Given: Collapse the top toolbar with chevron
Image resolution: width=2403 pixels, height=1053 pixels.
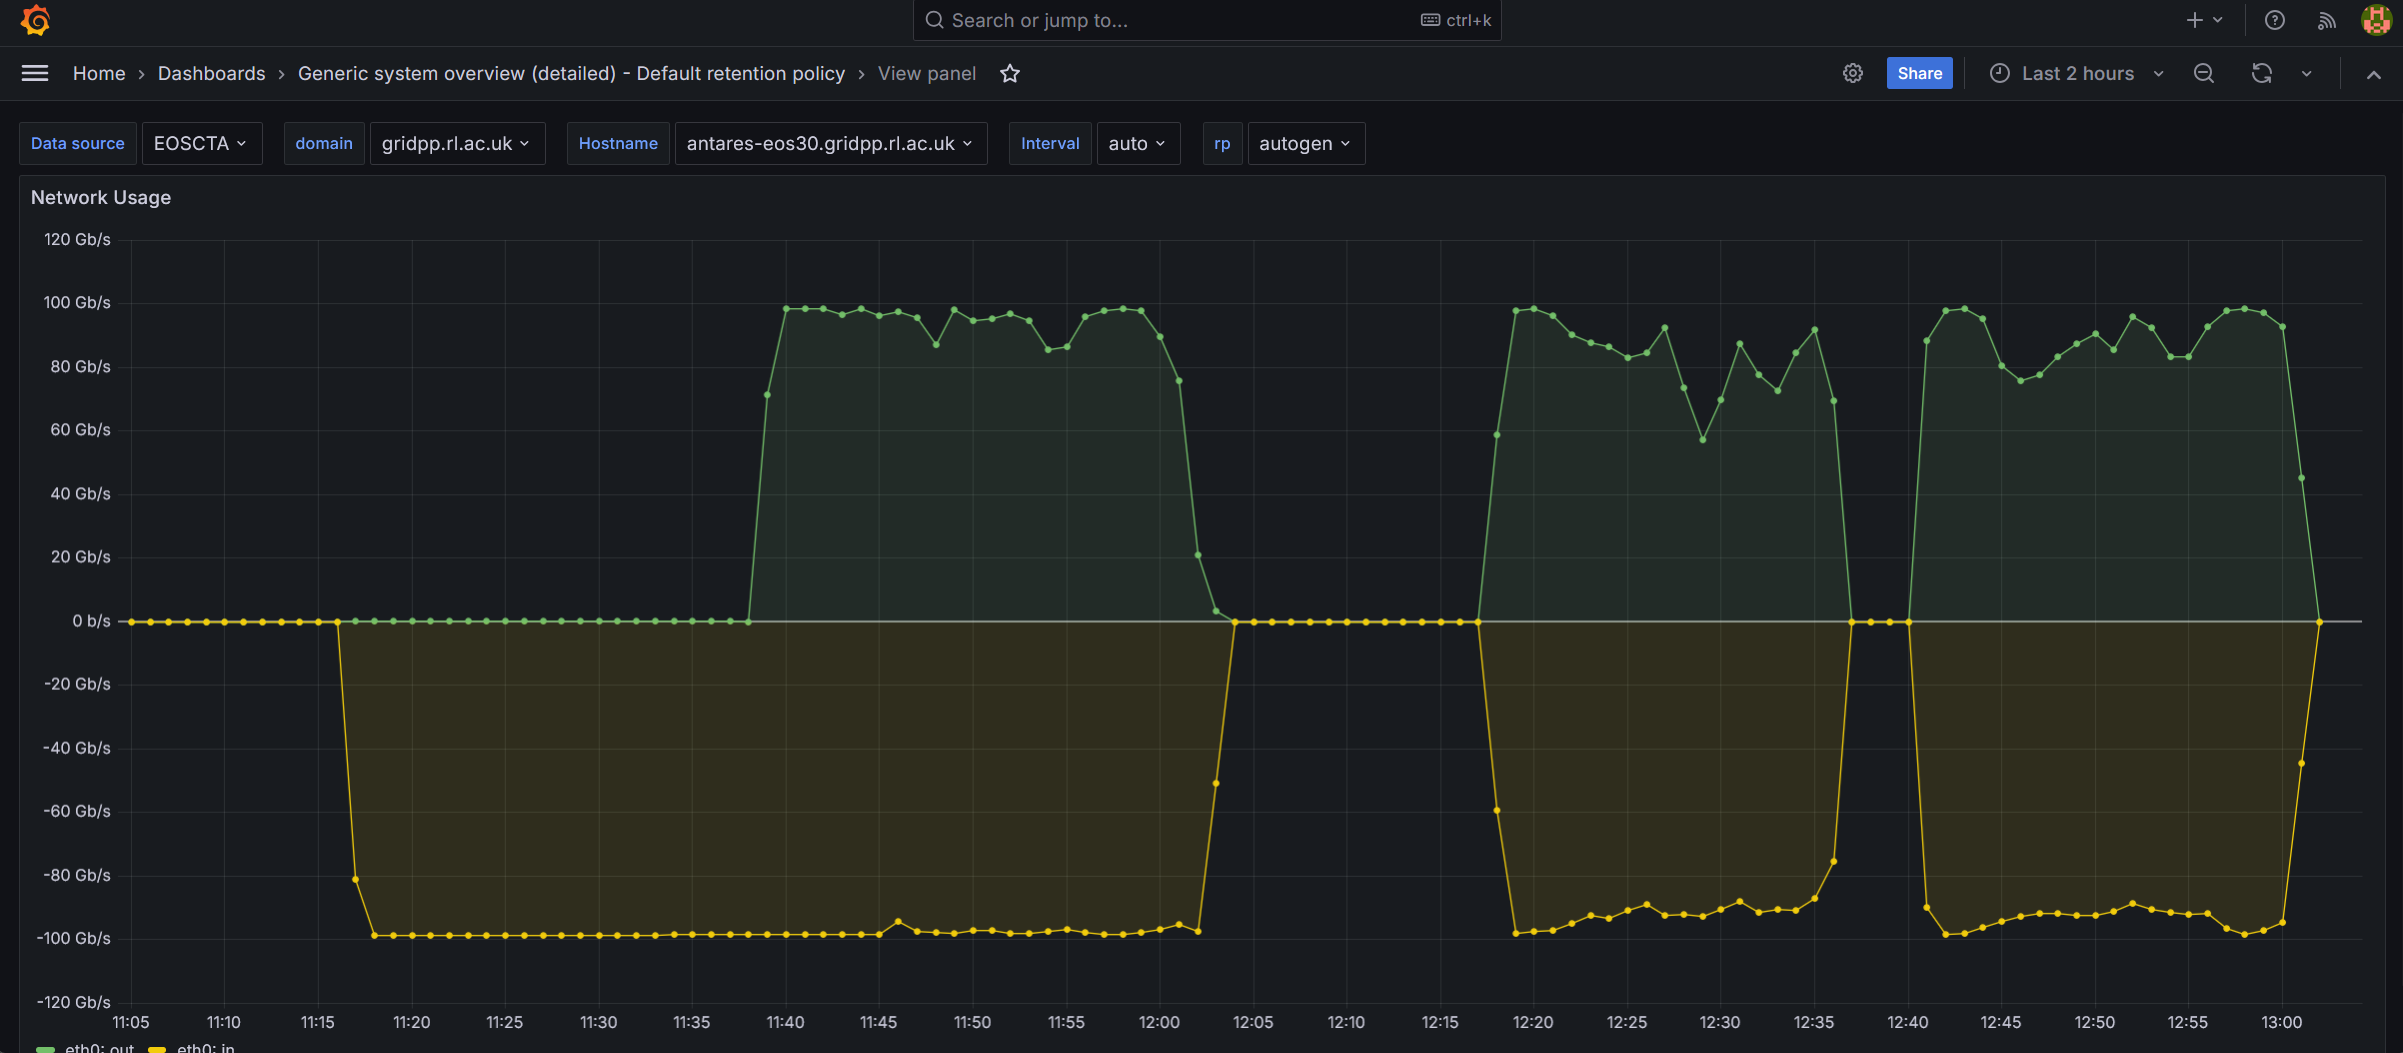Looking at the screenshot, I should (x=2374, y=74).
